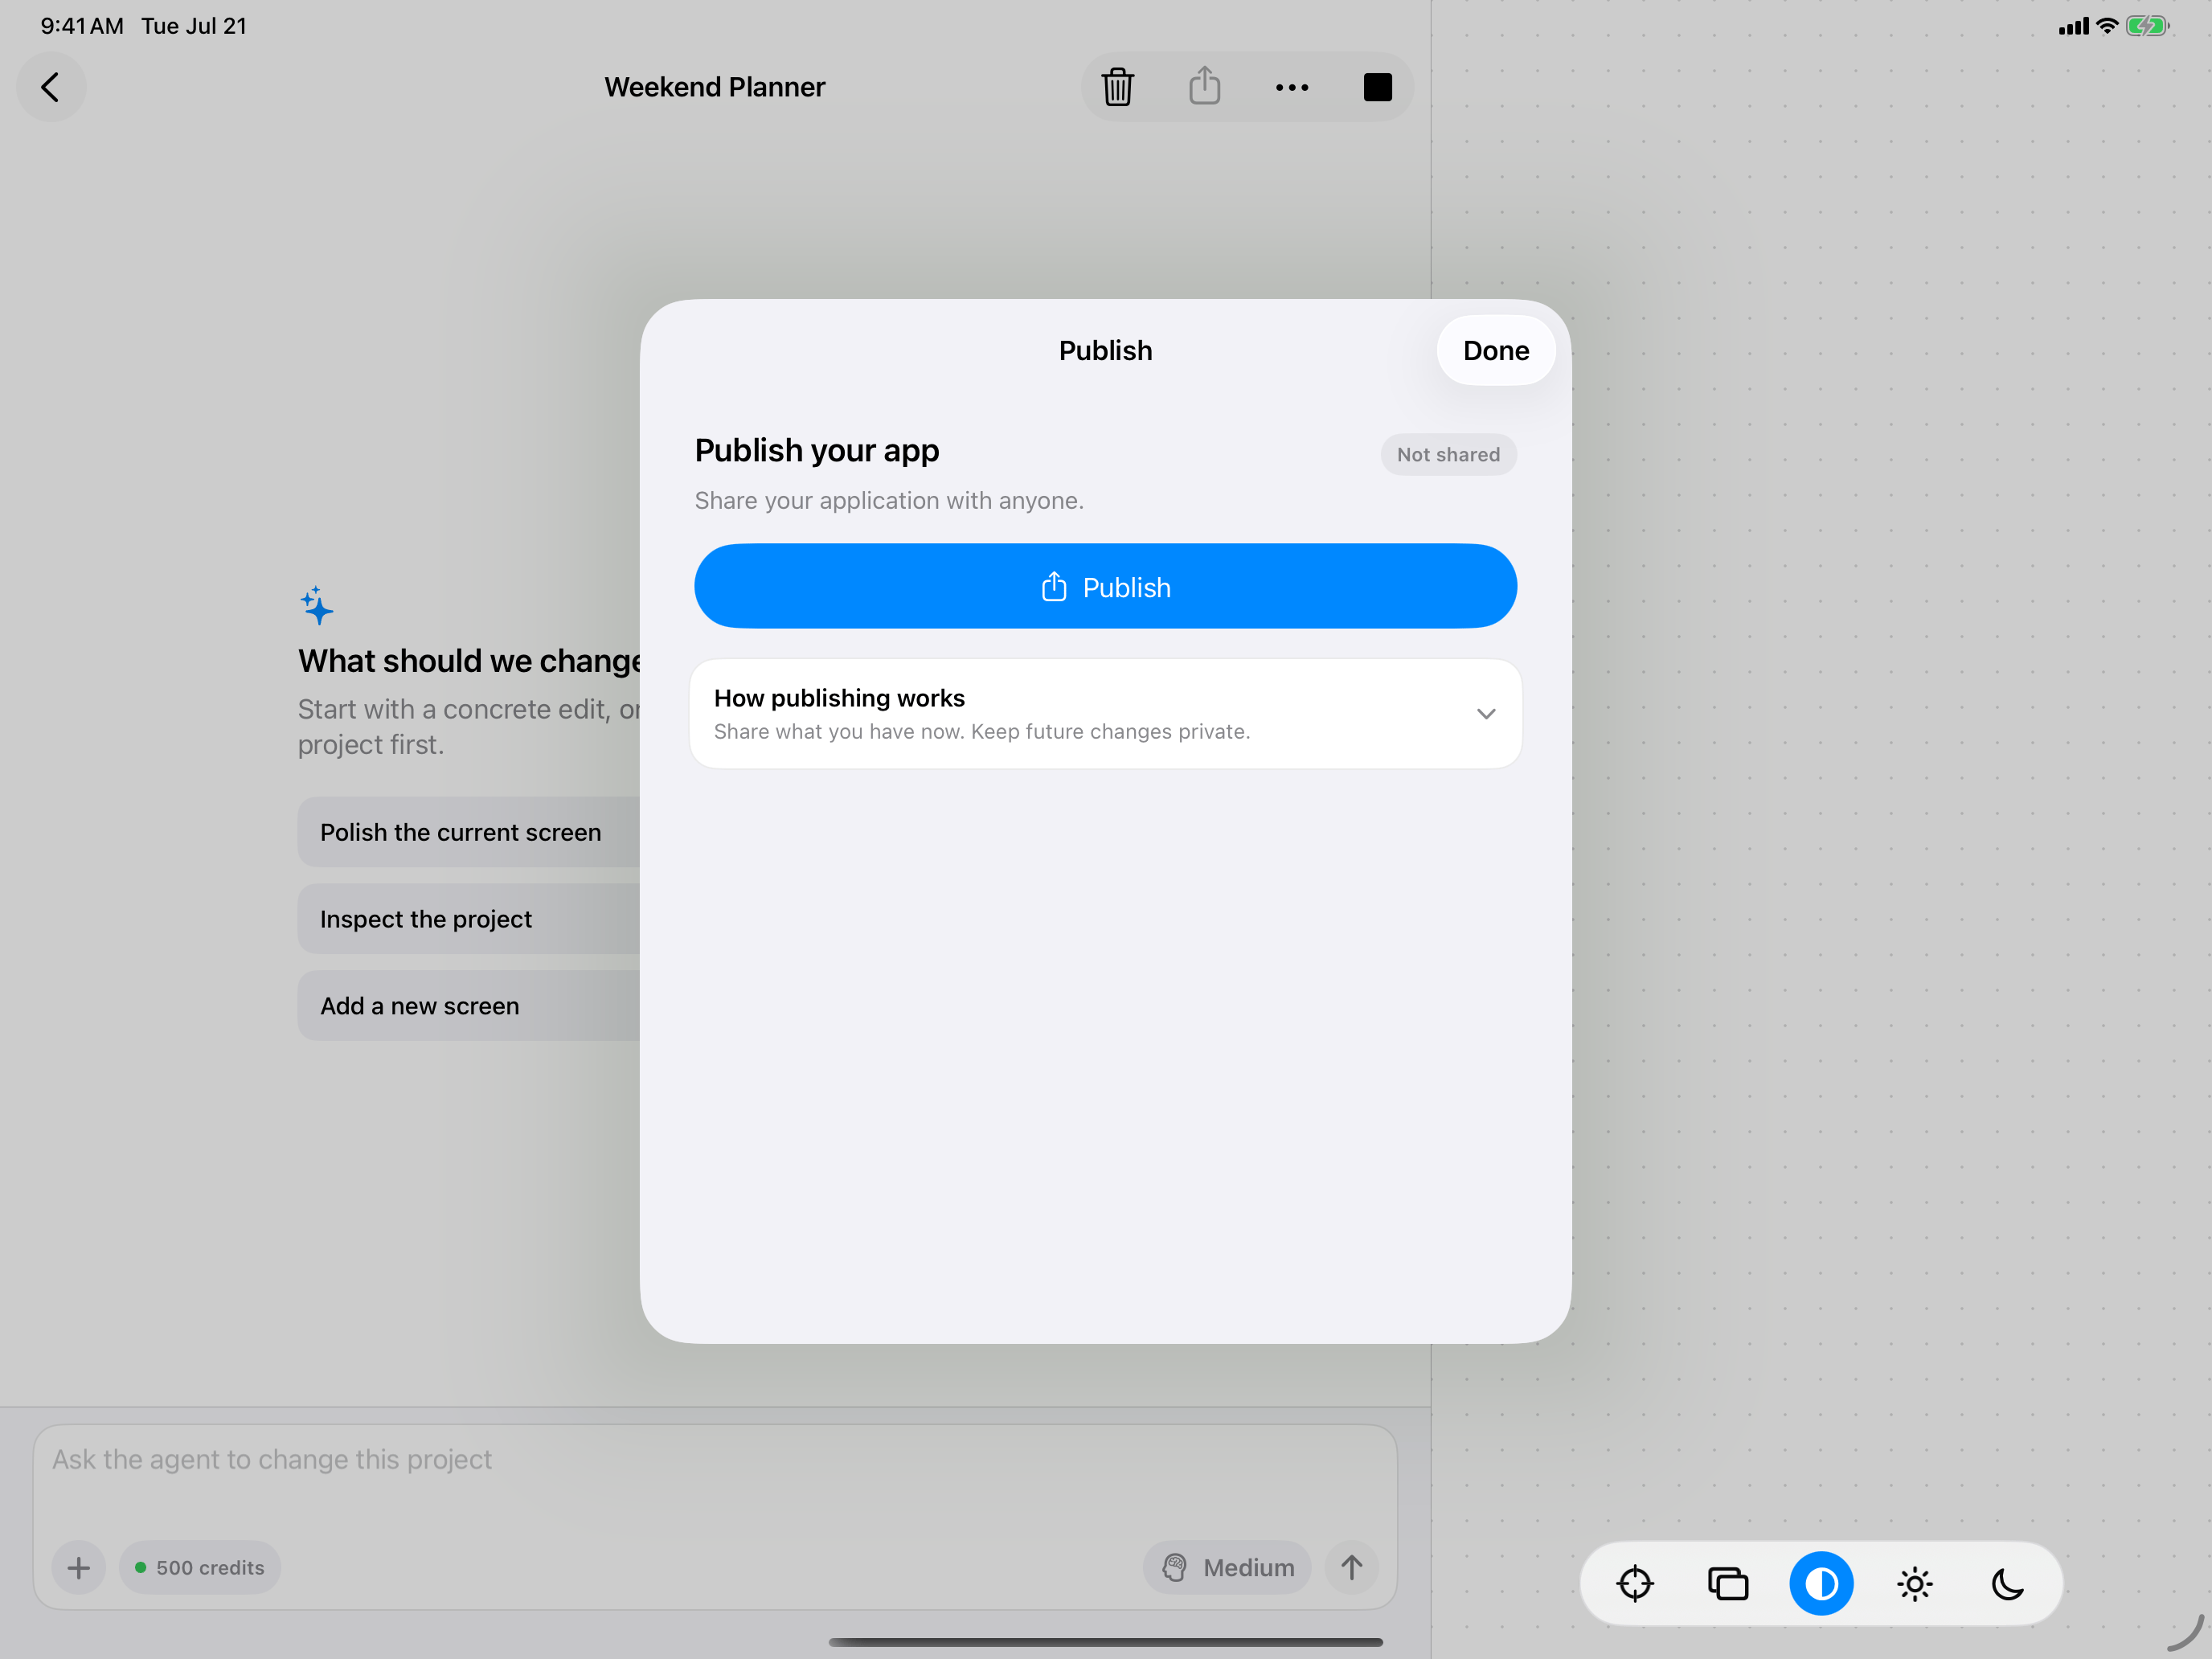Click the Not shared status badge
Viewport: 2212px width, 1659px height.
pyautogui.click(x=1448, y=455)
